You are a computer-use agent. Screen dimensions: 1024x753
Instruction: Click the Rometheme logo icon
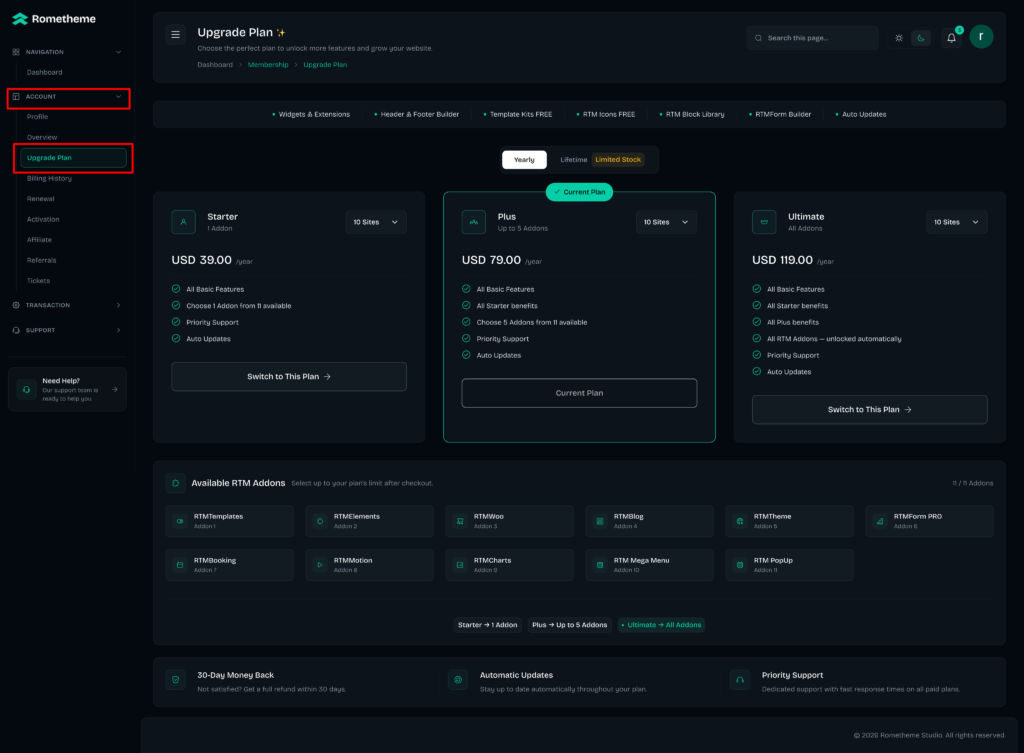pos(20,19)
